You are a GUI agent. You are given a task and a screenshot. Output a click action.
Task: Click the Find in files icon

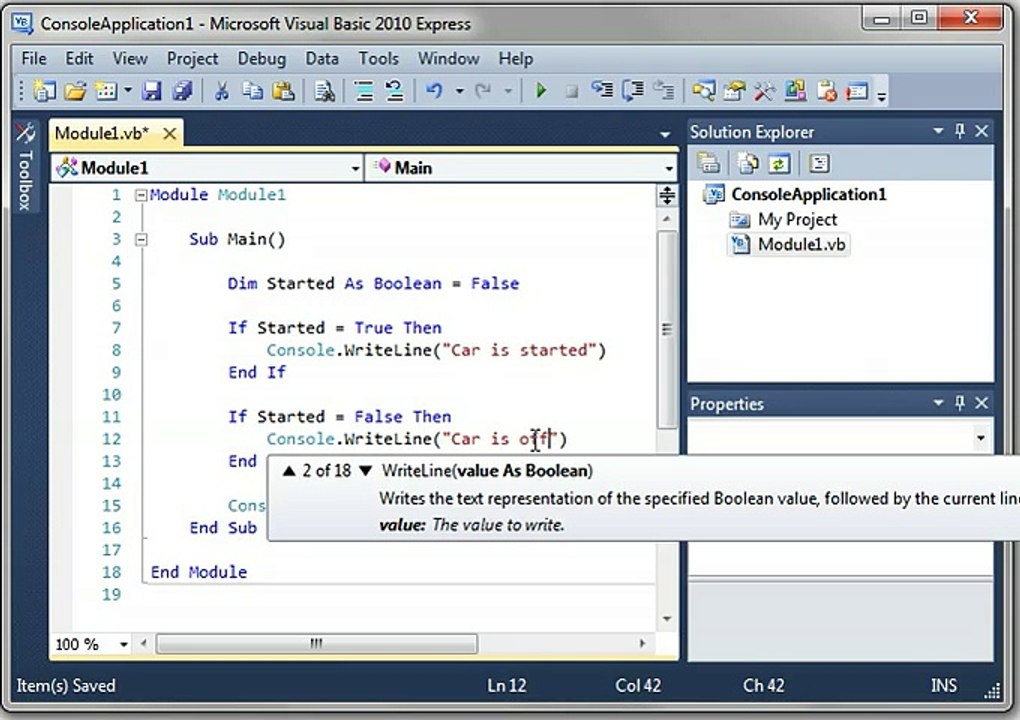325,91
